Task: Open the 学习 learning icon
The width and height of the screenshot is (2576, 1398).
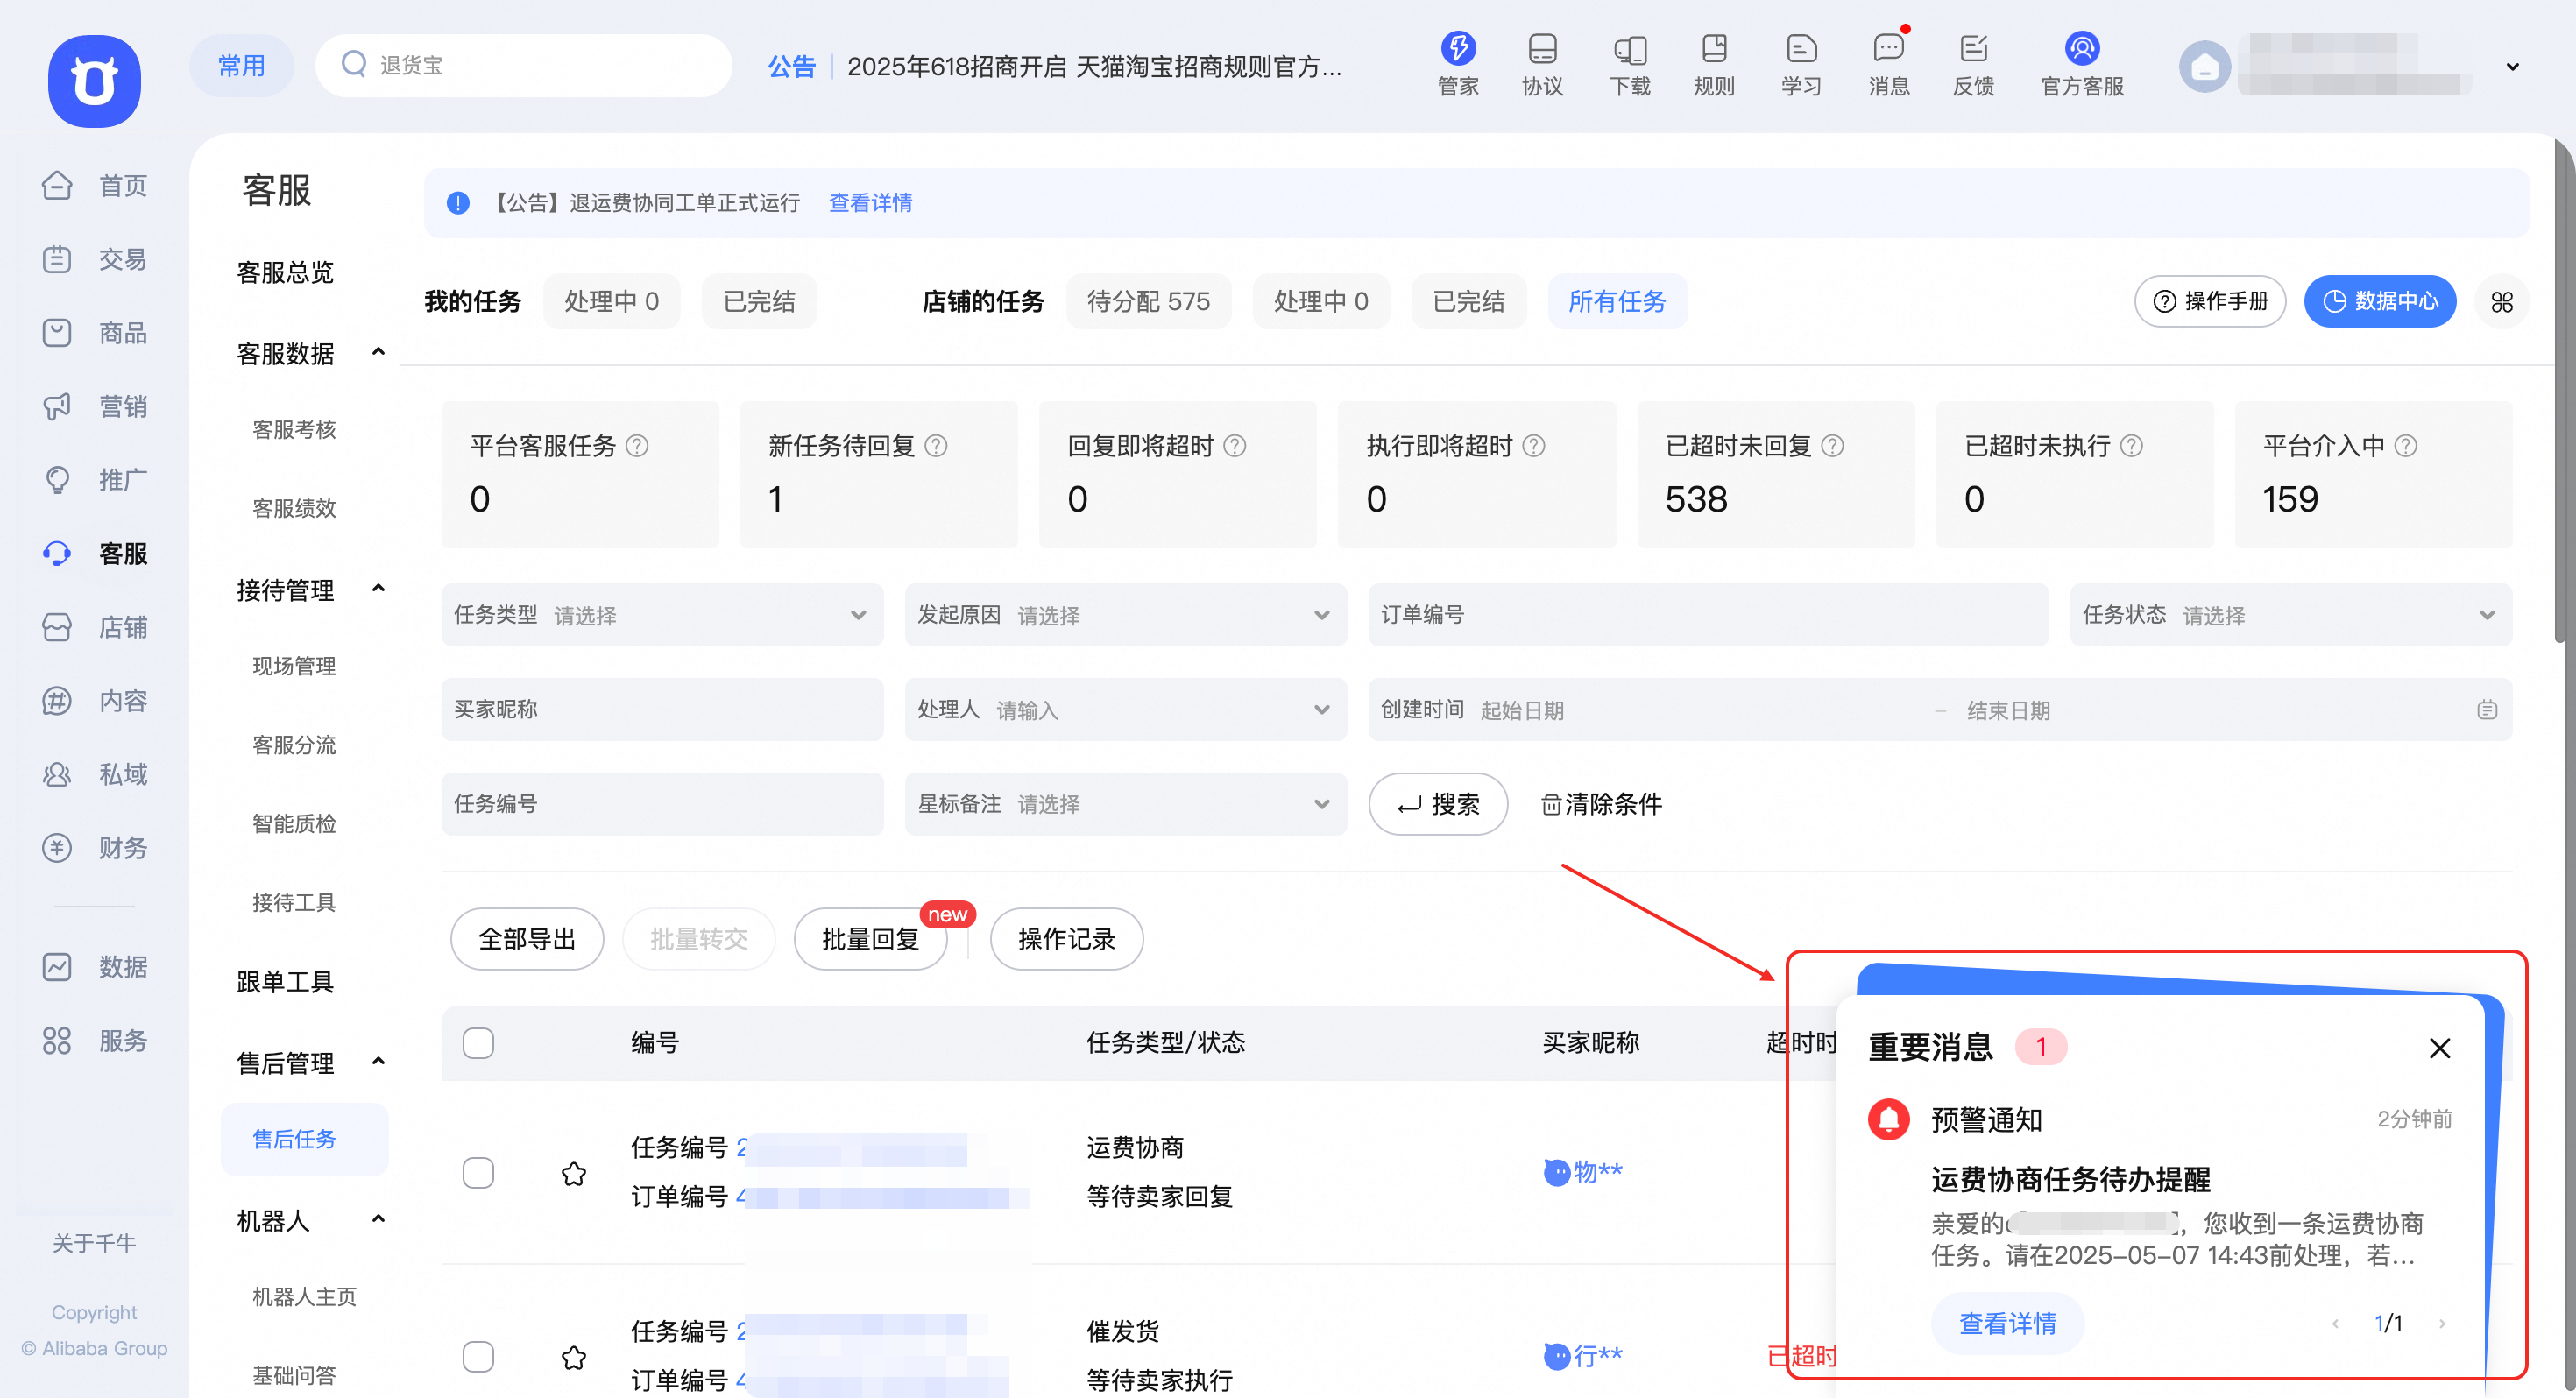Action: [x=1801, y=65]
